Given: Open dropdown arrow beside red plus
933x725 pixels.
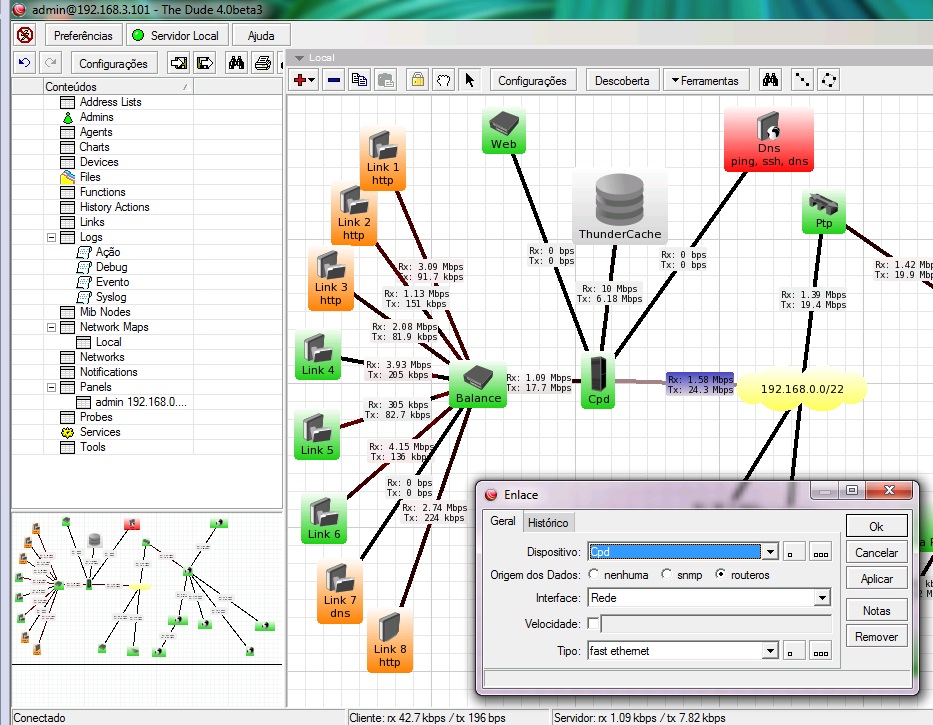Looking at the screenshot, I should coord(312,80).
